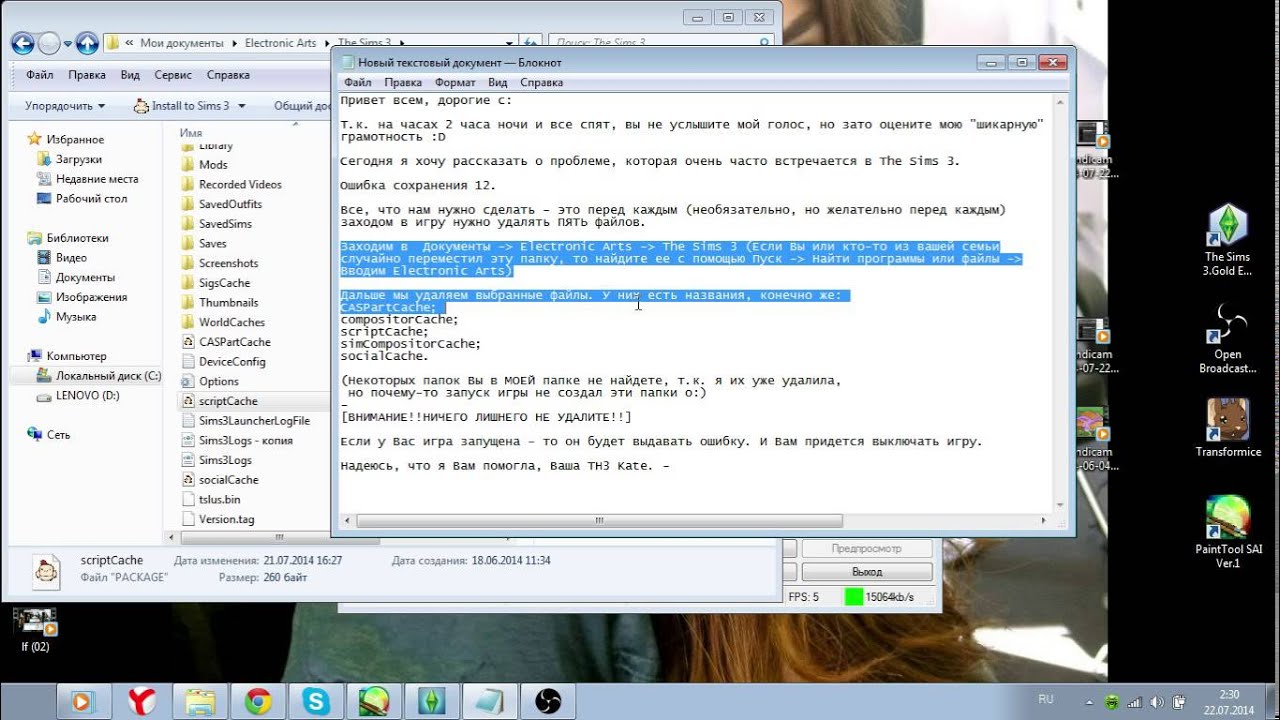Select Избранное in navigation pane
Image resolution: width=1280 pixels, height=720 pixels.
[75, 139]
